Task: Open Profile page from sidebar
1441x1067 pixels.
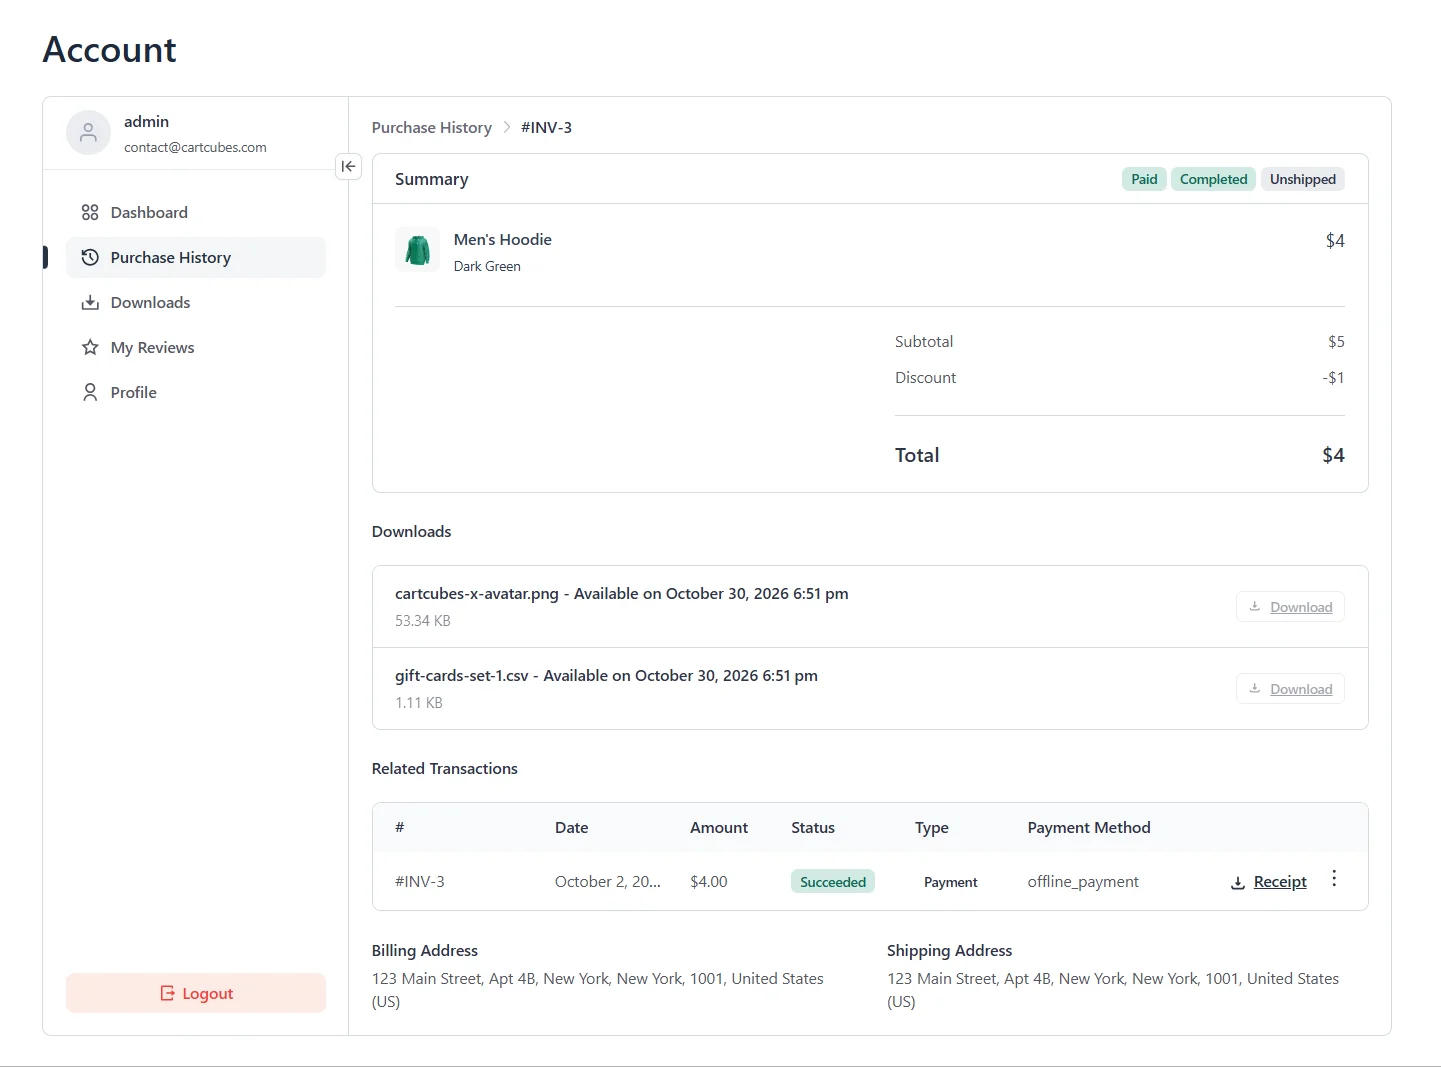Action: click(x=196, y=392)
